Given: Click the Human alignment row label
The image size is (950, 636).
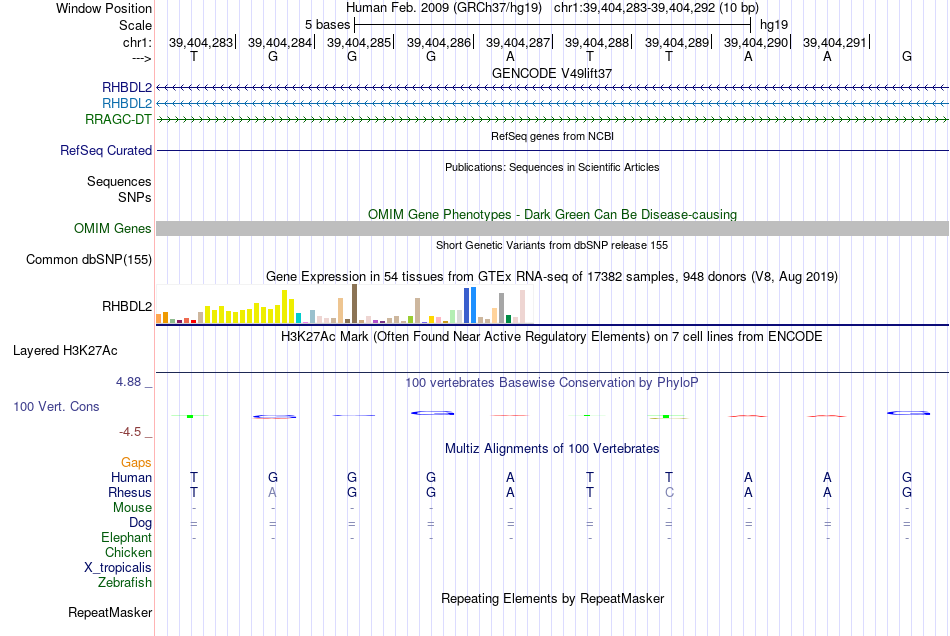Looking at the screenshot, I should pos(131,478).
